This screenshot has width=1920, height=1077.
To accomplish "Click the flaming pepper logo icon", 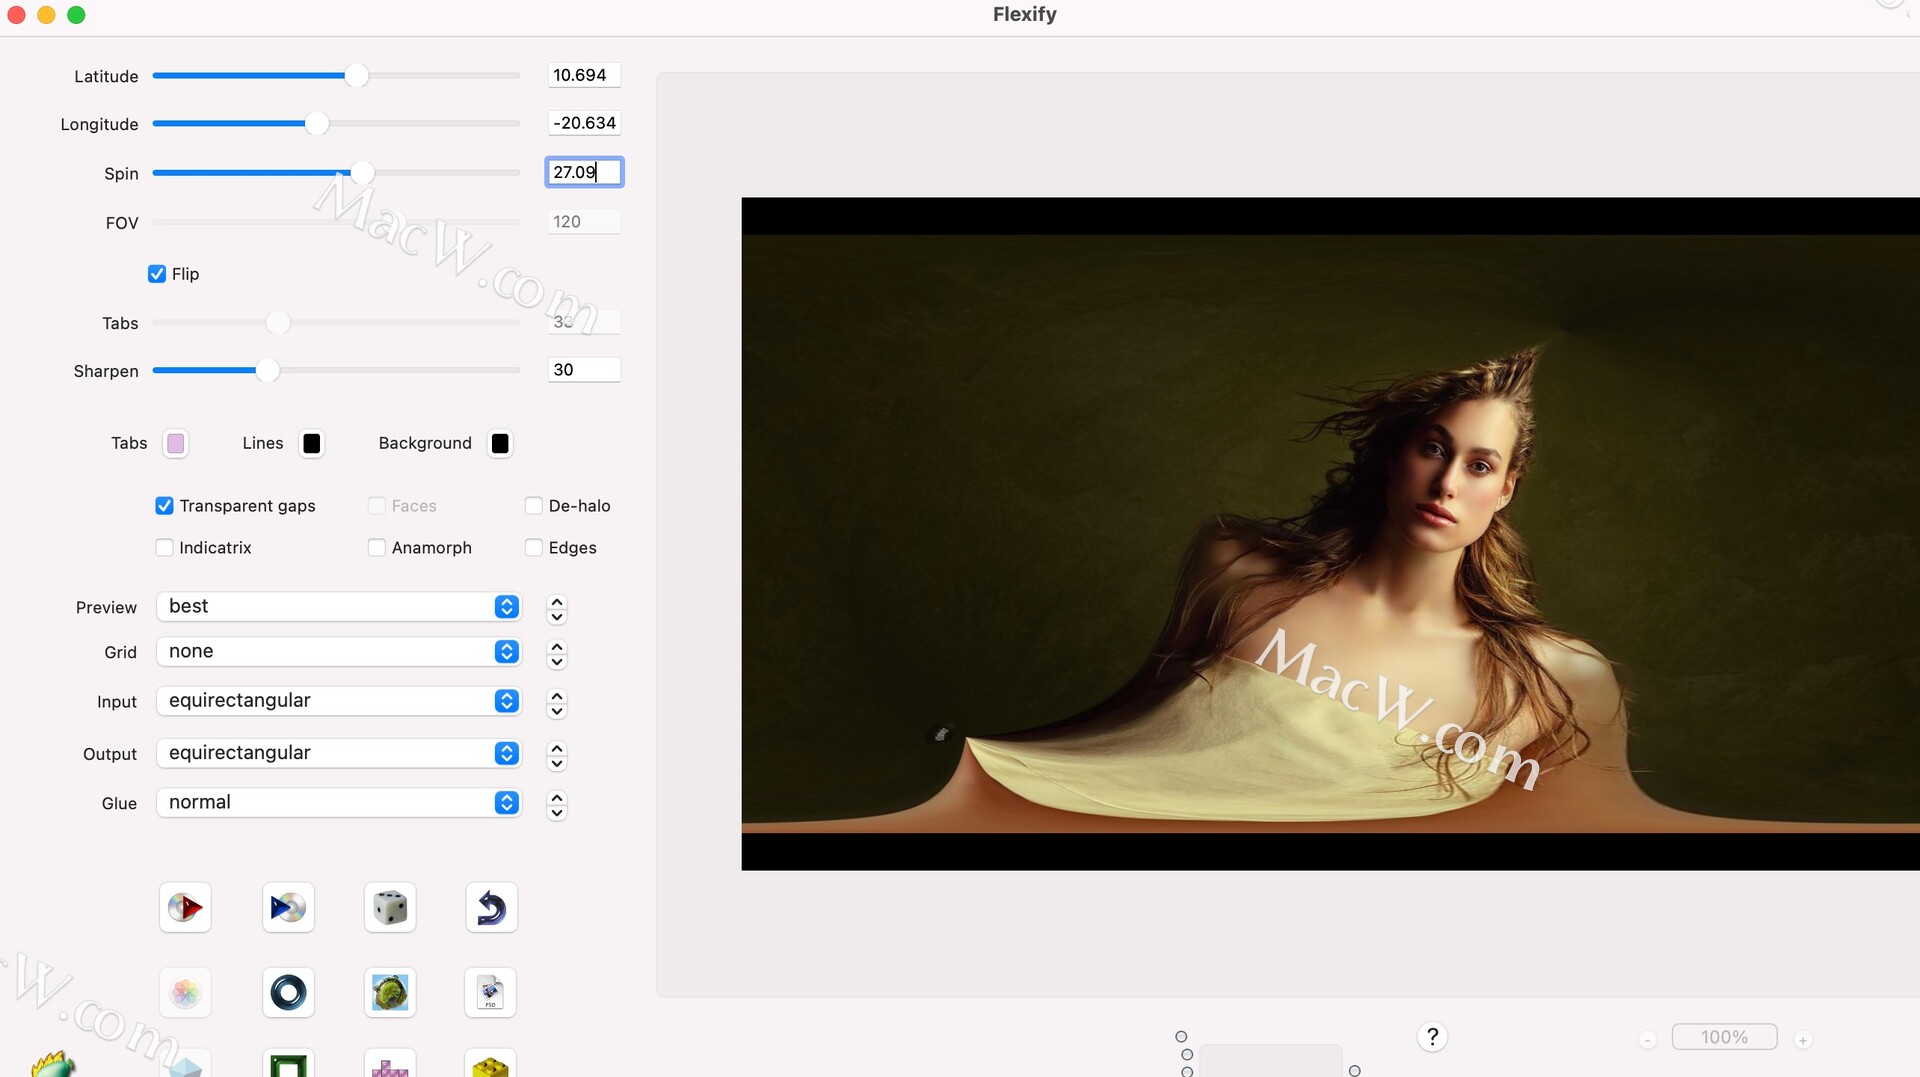I will (x=54, y=1064).
